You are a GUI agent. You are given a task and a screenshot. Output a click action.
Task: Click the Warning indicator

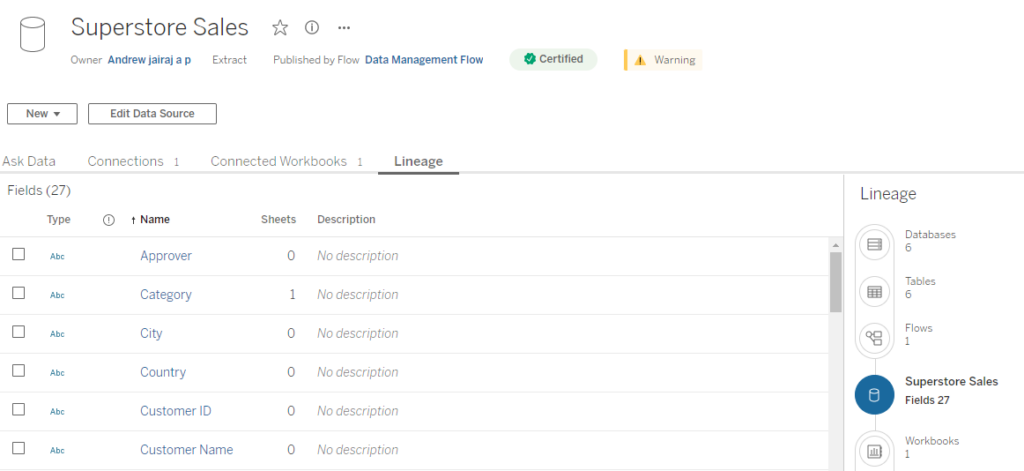click(x=663, y=60)
